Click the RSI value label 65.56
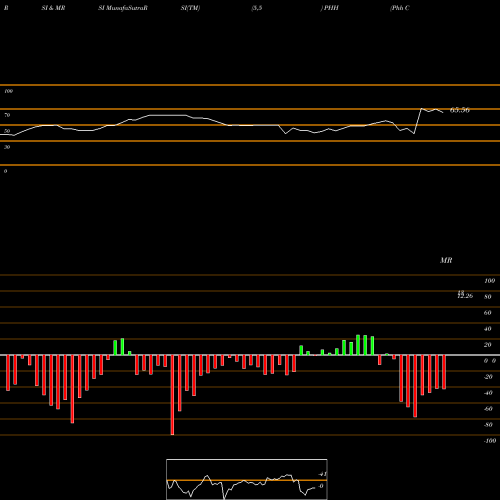The height and width of the screenshot is (500, 500). [460, 110]
